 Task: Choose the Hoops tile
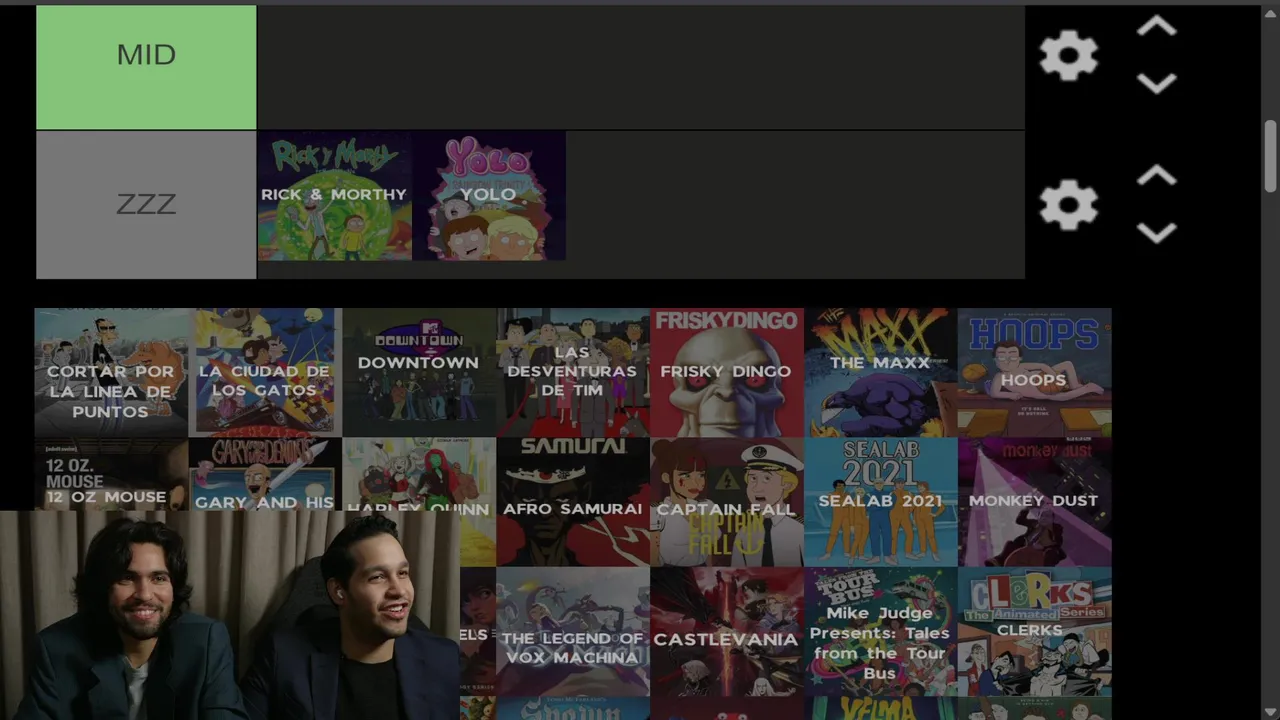(x=1035, y=372)
